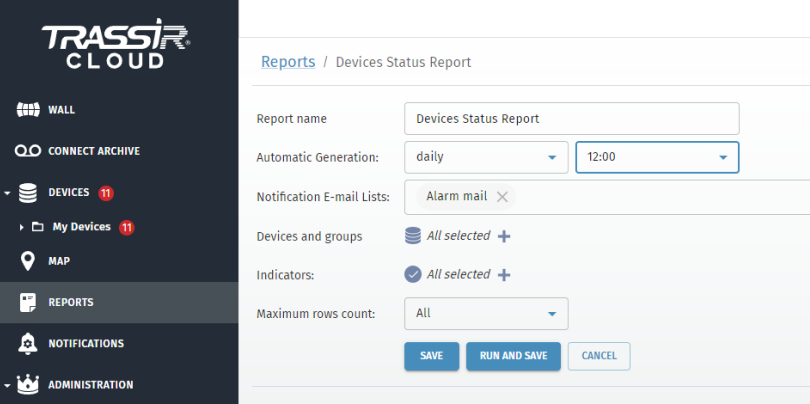Open the Wall view icon
This screenshot has height=404, width=810.
click(28, 109)
